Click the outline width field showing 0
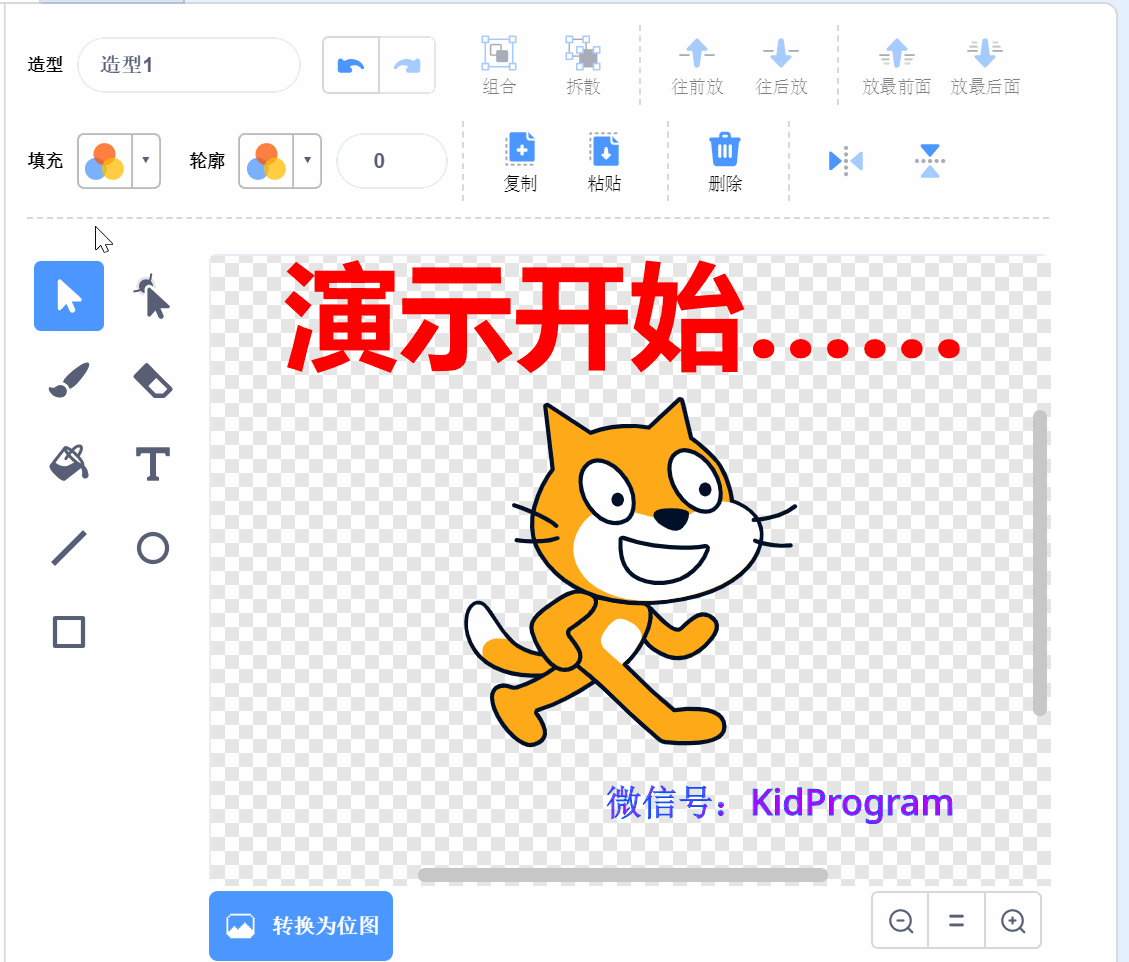Viewport: 1129px width, 962px height. point(392,161)
